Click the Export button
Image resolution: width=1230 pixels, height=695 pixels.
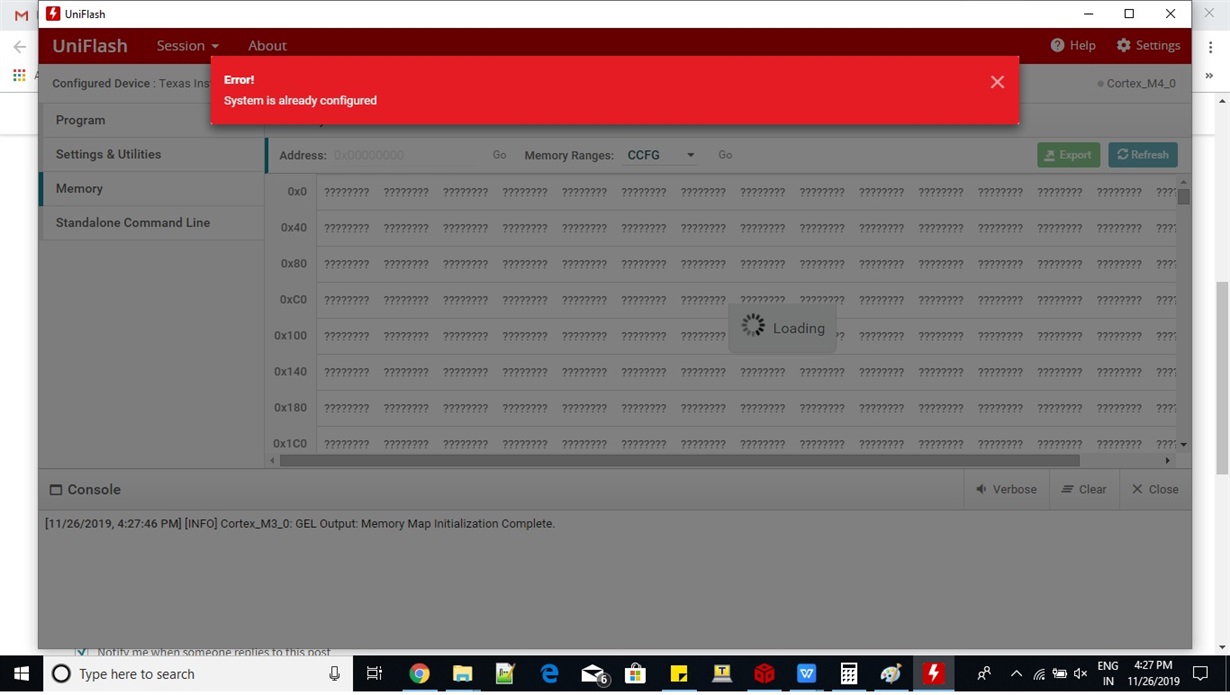tap(1068, 155)
